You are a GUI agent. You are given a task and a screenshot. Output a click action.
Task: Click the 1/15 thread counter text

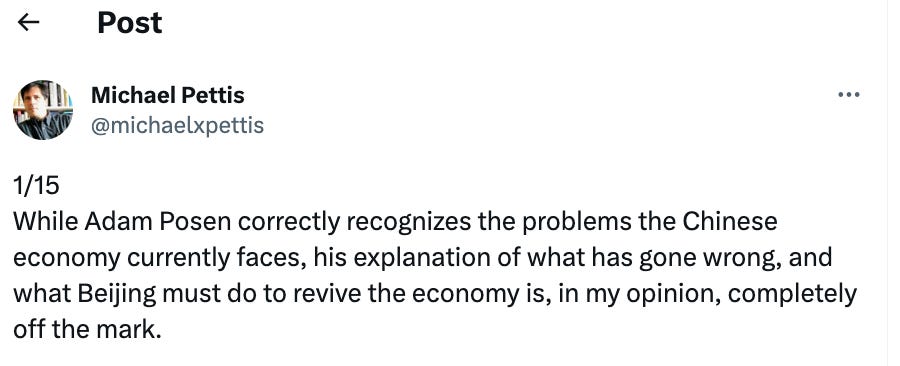(x=36, y=185)
